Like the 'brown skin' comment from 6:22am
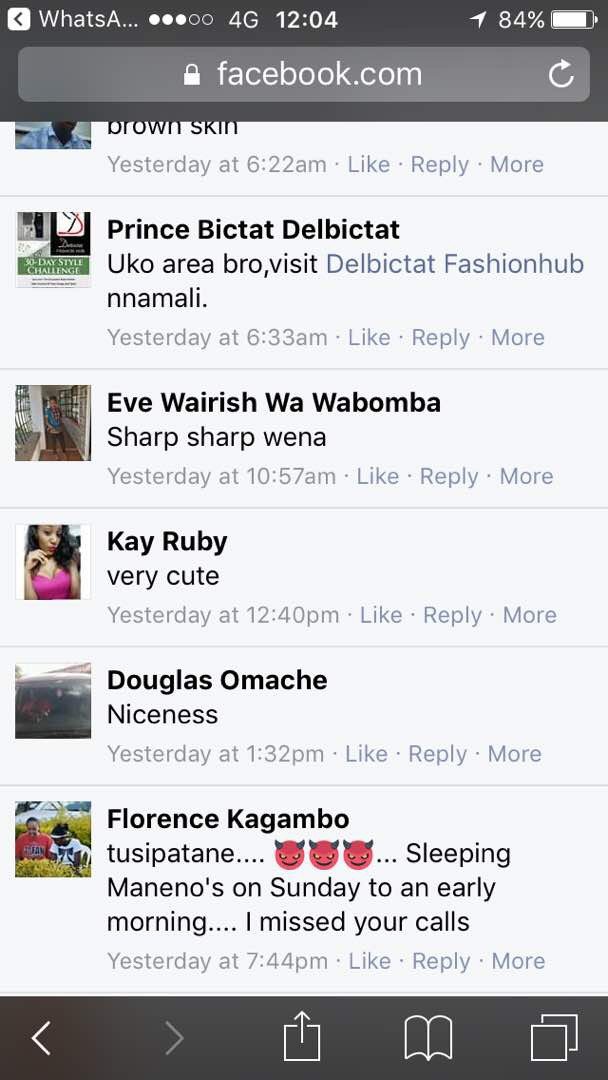 tap(368, 165)
